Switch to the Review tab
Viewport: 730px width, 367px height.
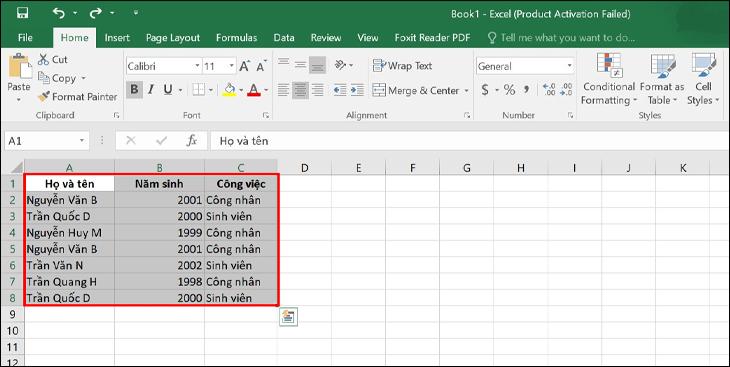pyautogui.click(x=326, y=38)
